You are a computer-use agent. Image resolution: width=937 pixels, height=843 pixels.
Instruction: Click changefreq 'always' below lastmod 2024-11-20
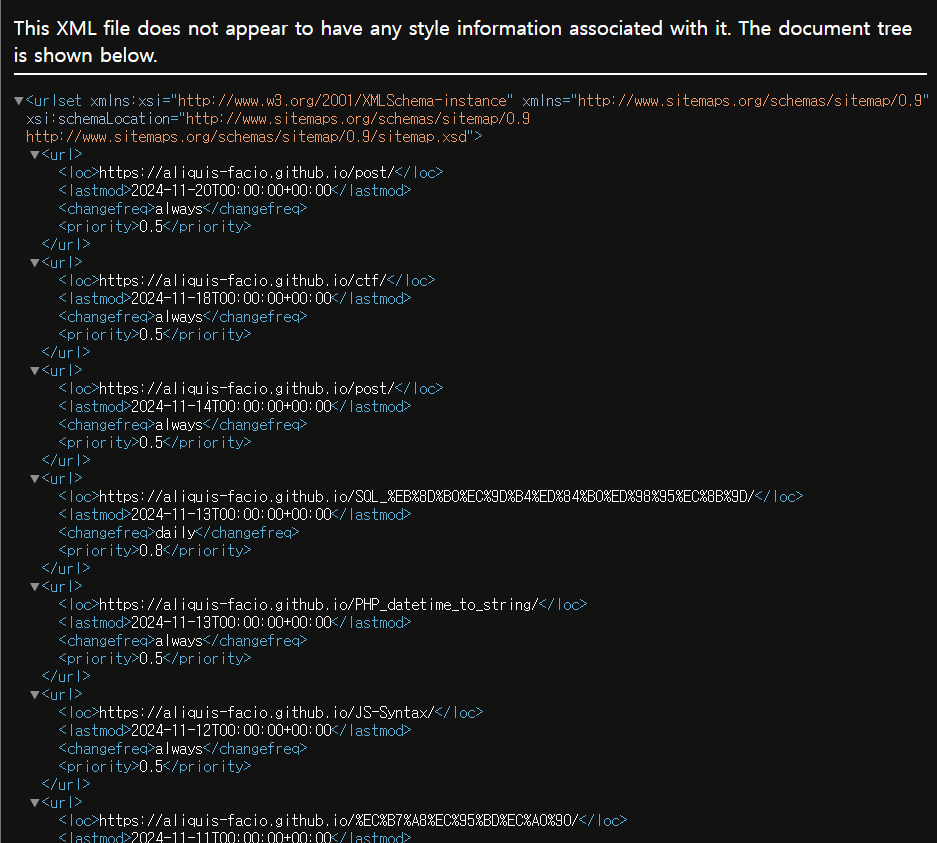(183, 209)
